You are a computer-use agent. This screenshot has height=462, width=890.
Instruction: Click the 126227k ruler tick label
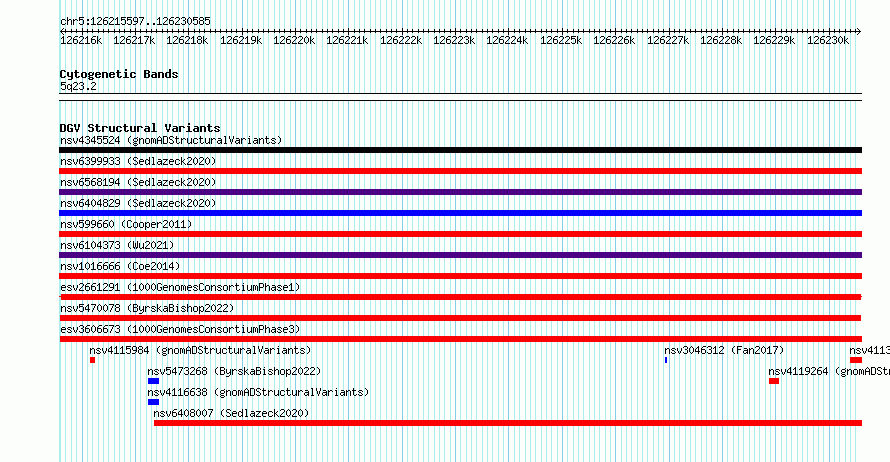tap(668, 40)
